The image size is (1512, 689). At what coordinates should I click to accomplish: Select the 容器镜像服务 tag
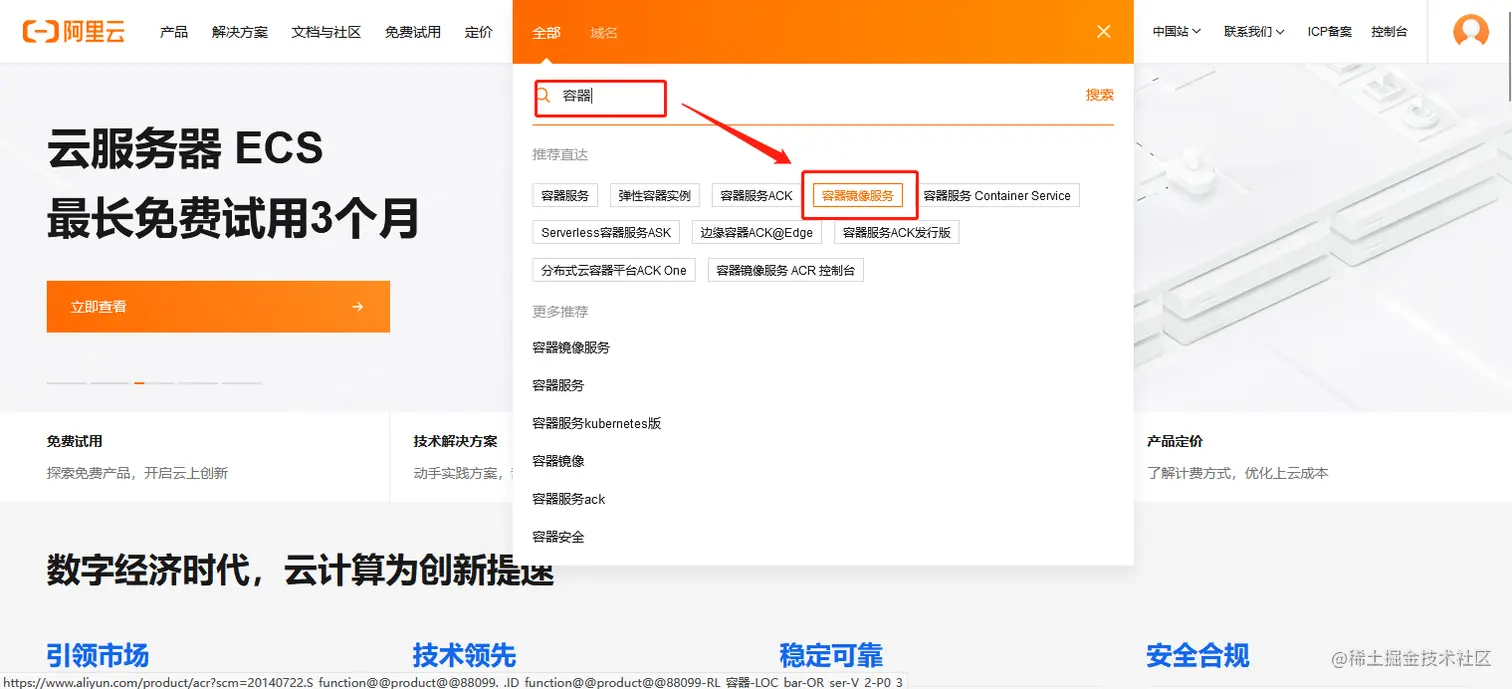click(x=858, y=196)
